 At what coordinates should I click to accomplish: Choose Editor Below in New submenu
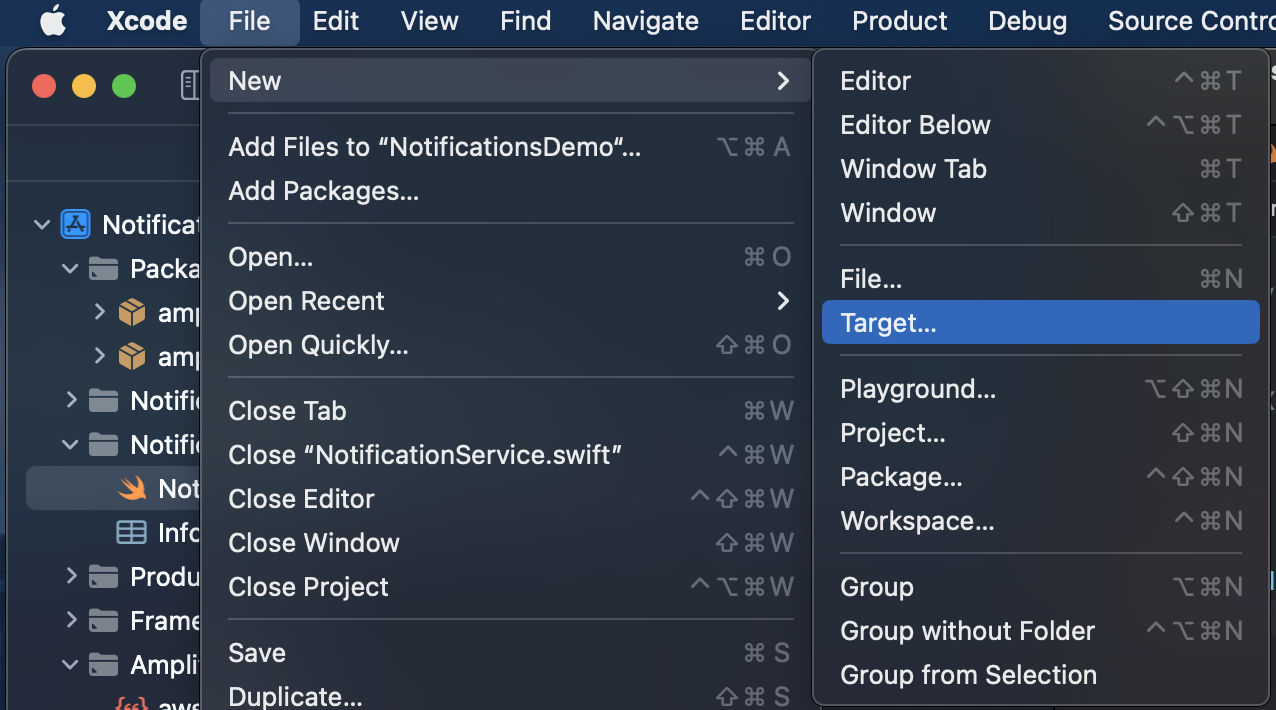coord(1041,125)
